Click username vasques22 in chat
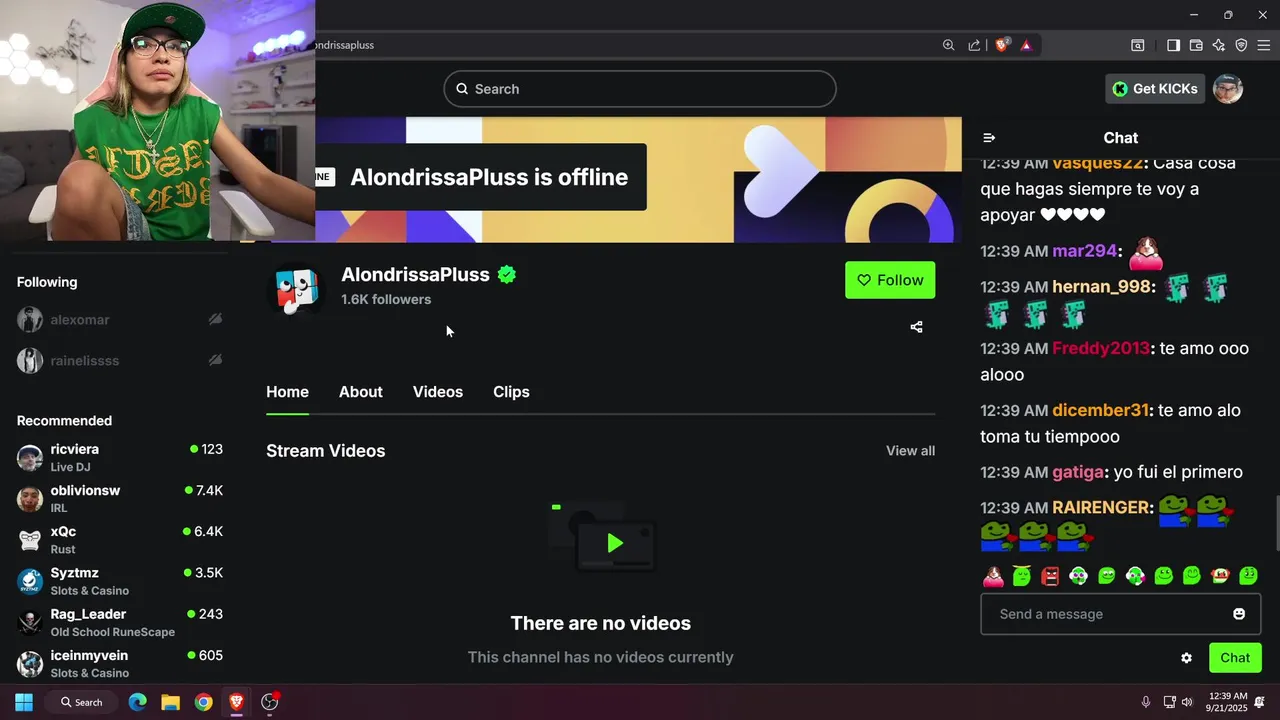The height and width of the screenshot is (720, 1280). pyautogui.click(x=1097, y=163)
